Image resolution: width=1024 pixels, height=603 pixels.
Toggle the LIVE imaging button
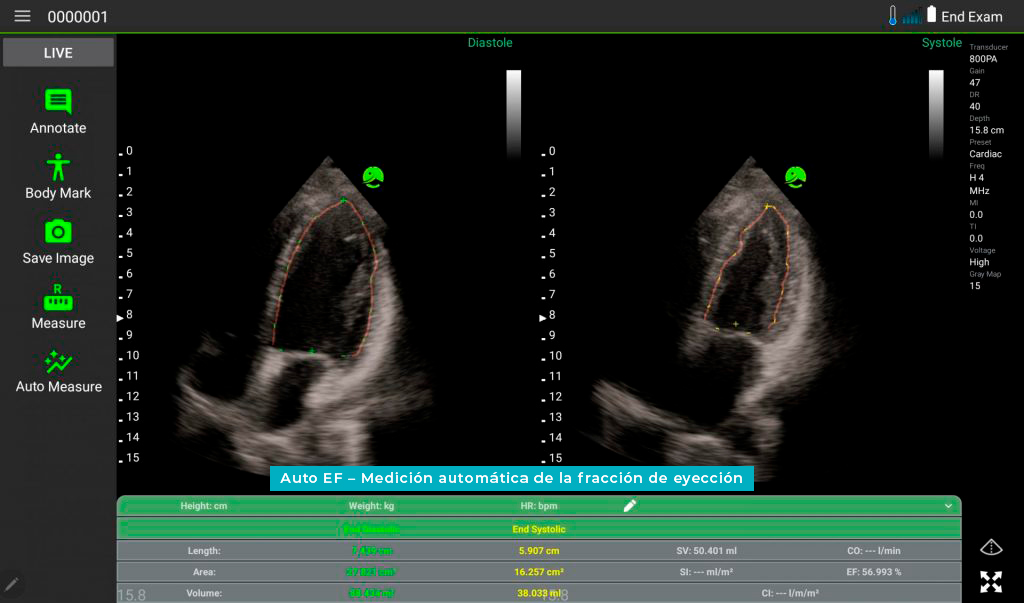coord(58,53)
